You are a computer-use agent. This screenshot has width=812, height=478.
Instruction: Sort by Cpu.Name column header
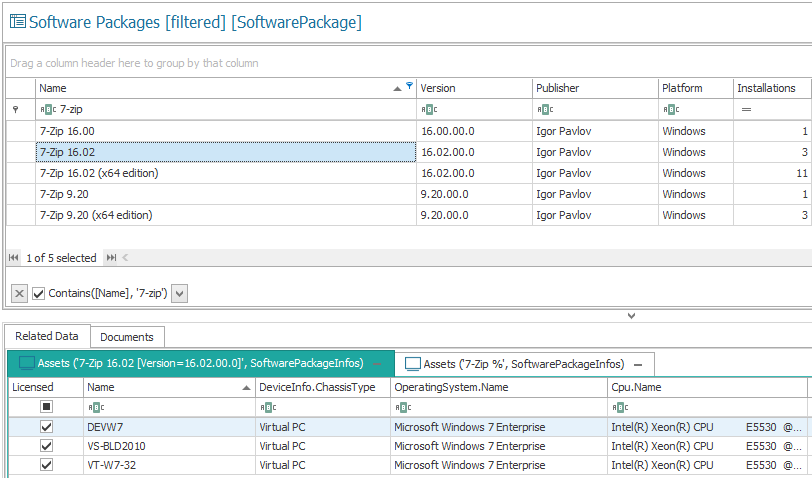point(707,387)
